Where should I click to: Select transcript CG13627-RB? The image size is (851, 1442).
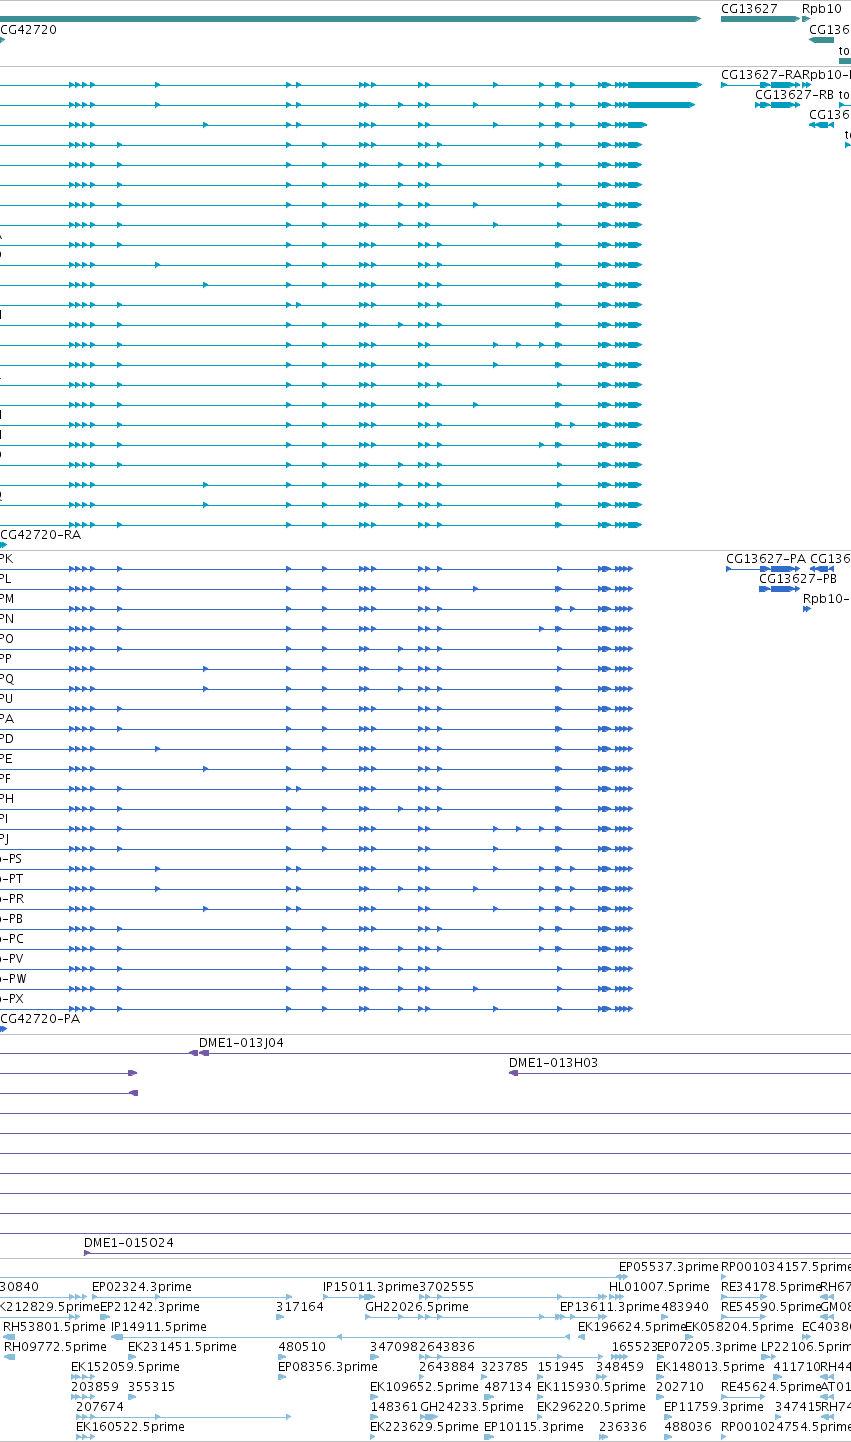[794, 95]
